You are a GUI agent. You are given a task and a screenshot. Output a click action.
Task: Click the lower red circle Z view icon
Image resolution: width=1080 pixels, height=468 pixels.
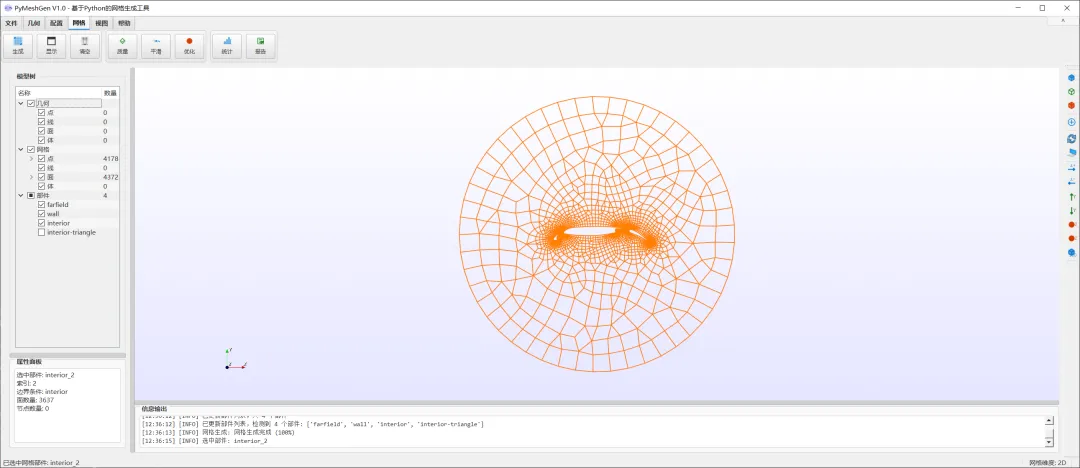pyautogui.click(x=1071, y=238)
